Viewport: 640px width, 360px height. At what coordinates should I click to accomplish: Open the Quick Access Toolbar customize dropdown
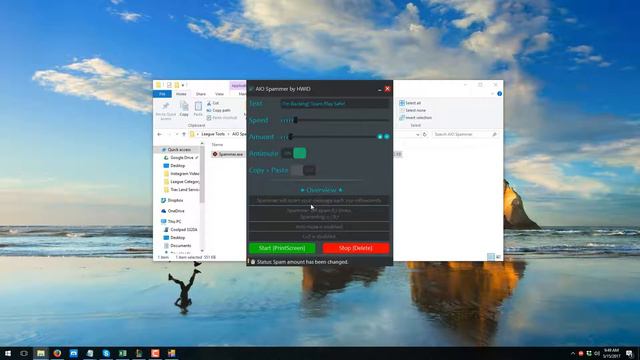pyautogui.click(x=183, y=85)
